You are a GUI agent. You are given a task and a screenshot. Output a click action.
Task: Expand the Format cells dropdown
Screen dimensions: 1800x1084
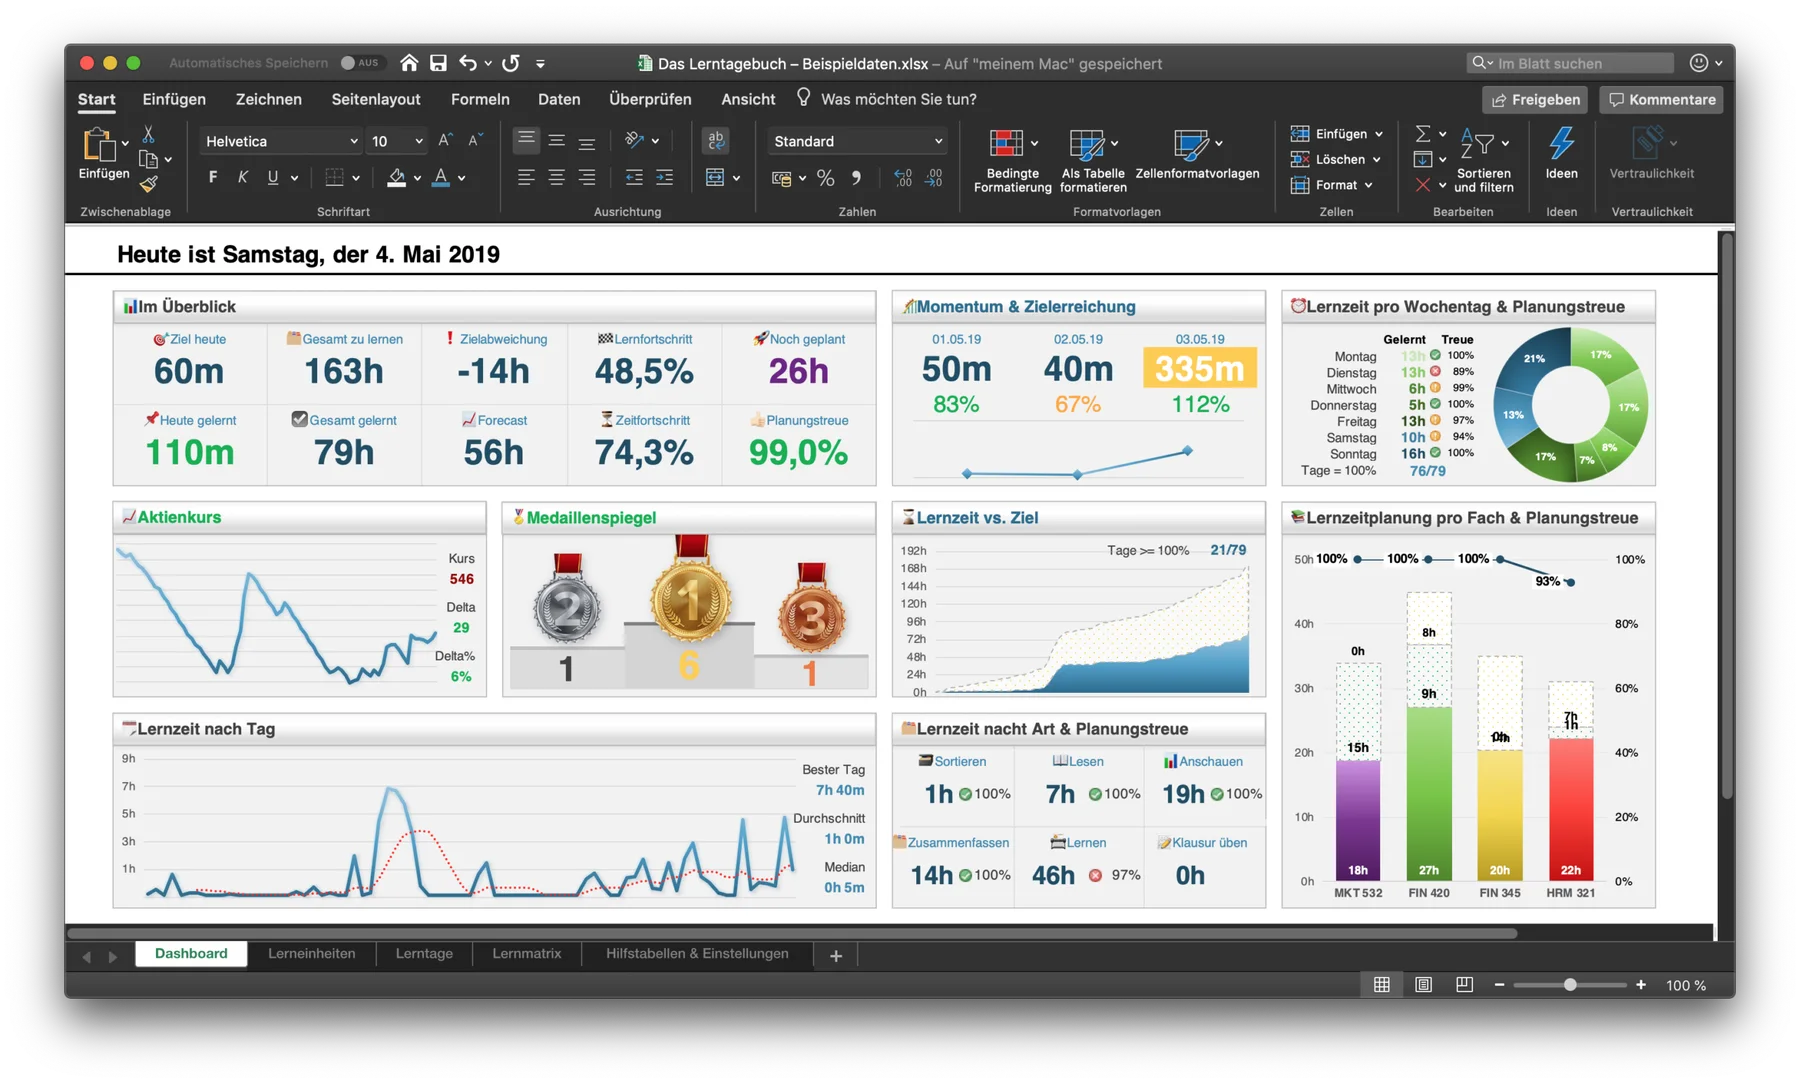(1369, 186)
